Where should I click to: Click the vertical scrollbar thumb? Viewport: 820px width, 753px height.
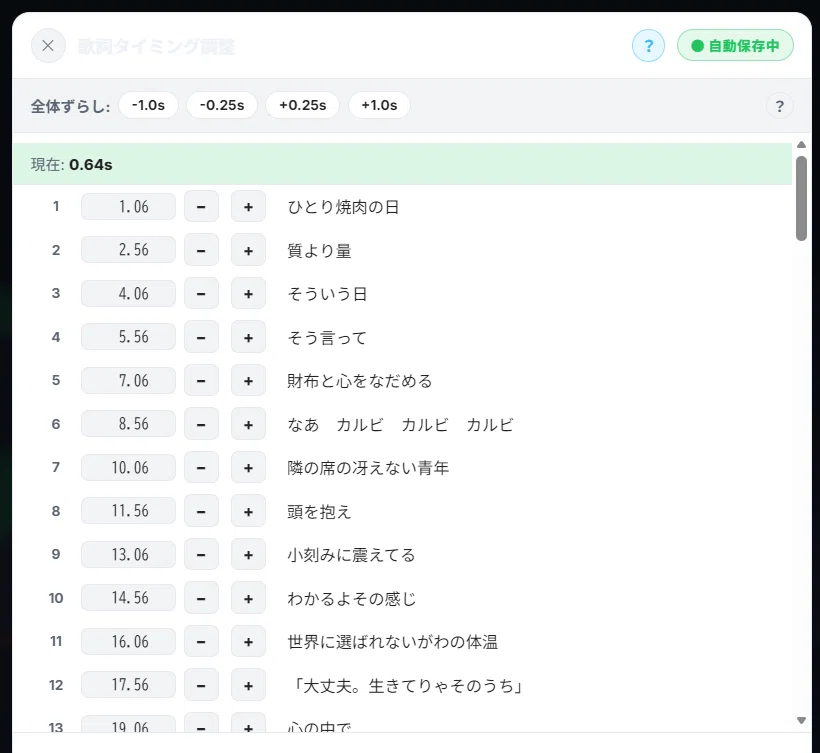click(x=801, y=198)
